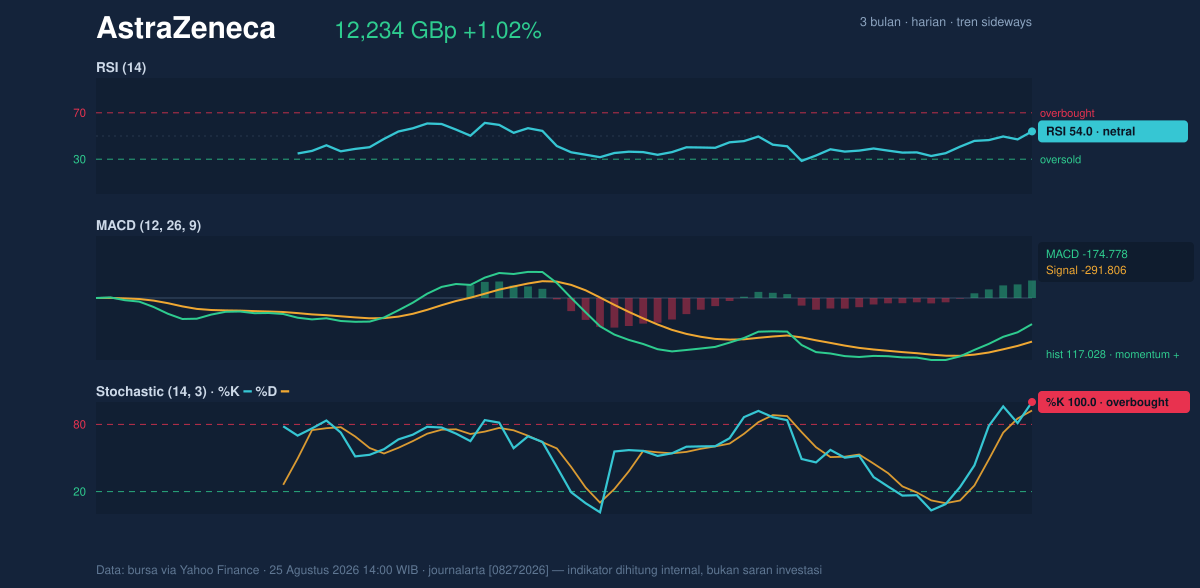Click the red Stochastic endpoint marker dot
Viewport: 1200px width, 588px height.
[1032, 402]
